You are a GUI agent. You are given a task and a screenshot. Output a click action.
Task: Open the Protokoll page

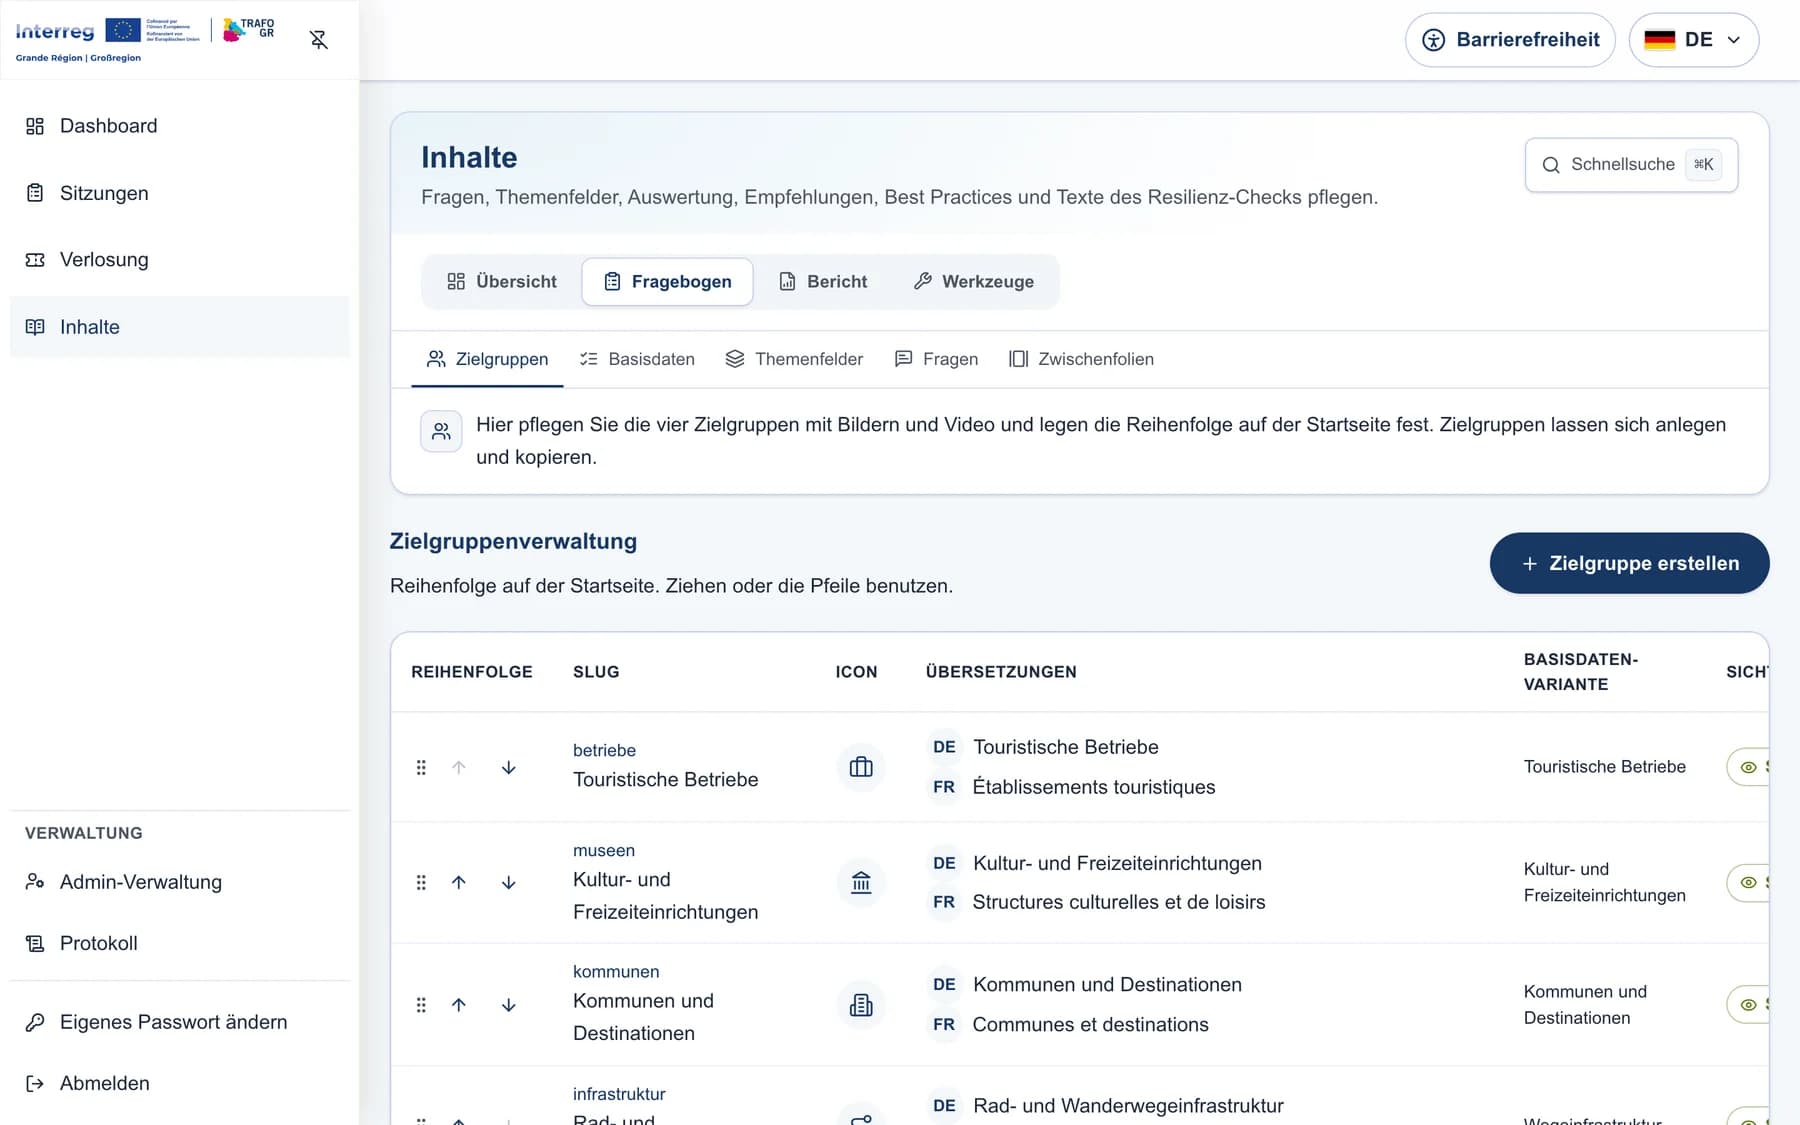[x=180, y=943]
